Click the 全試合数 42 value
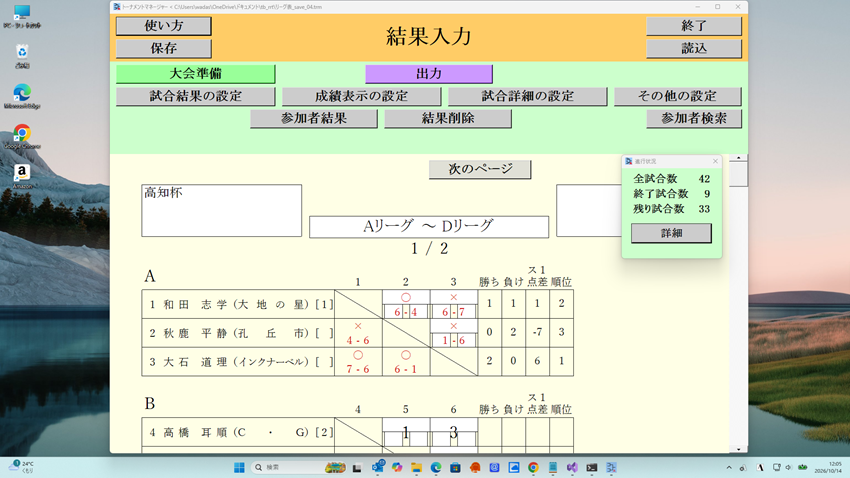The width and height of the screenshot is (850, 478). click(704, 179)
